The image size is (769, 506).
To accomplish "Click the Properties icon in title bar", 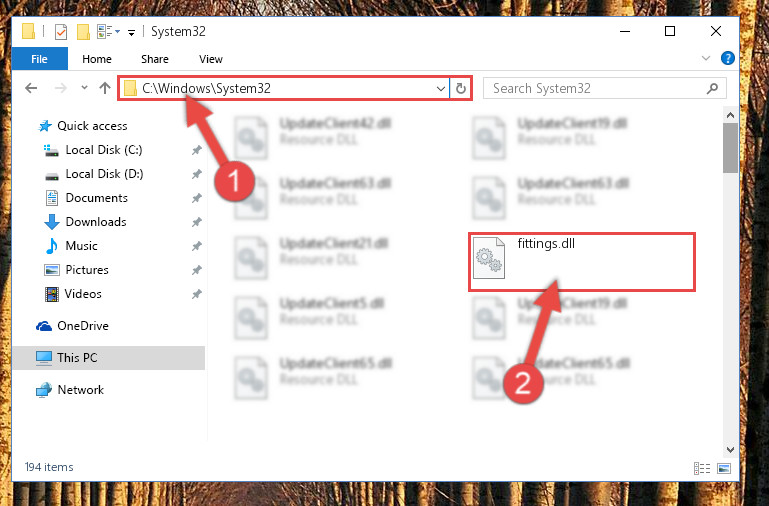I will (x=61, y=32).
